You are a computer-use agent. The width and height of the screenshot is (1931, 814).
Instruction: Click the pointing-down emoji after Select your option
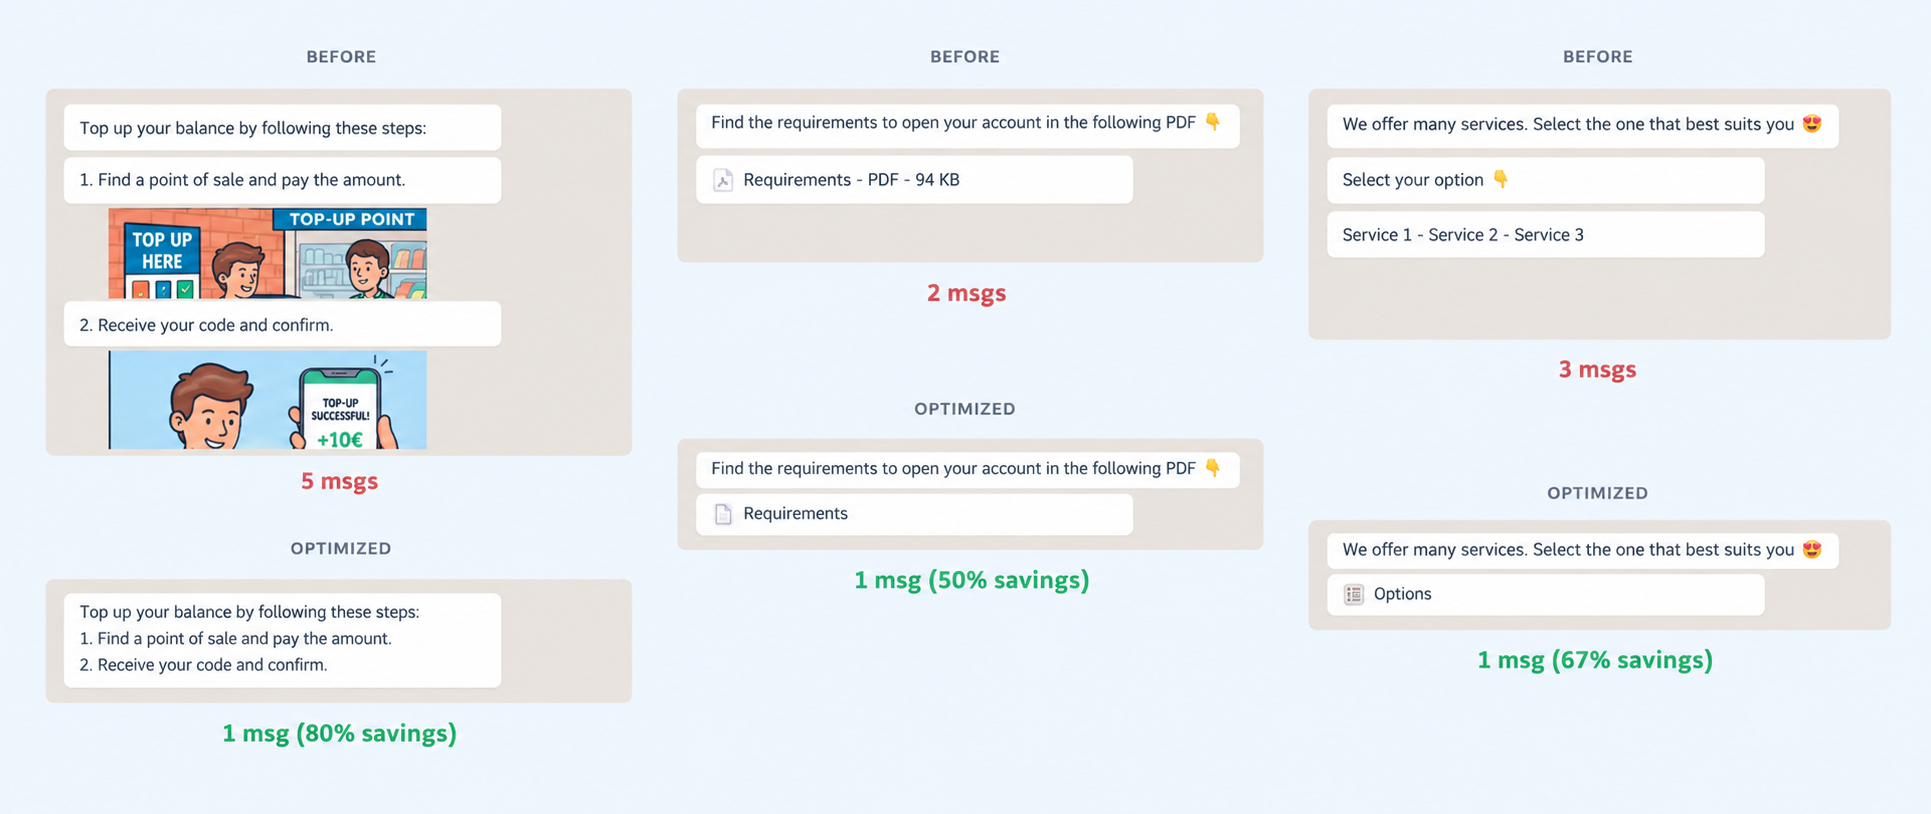[1500, 179]
